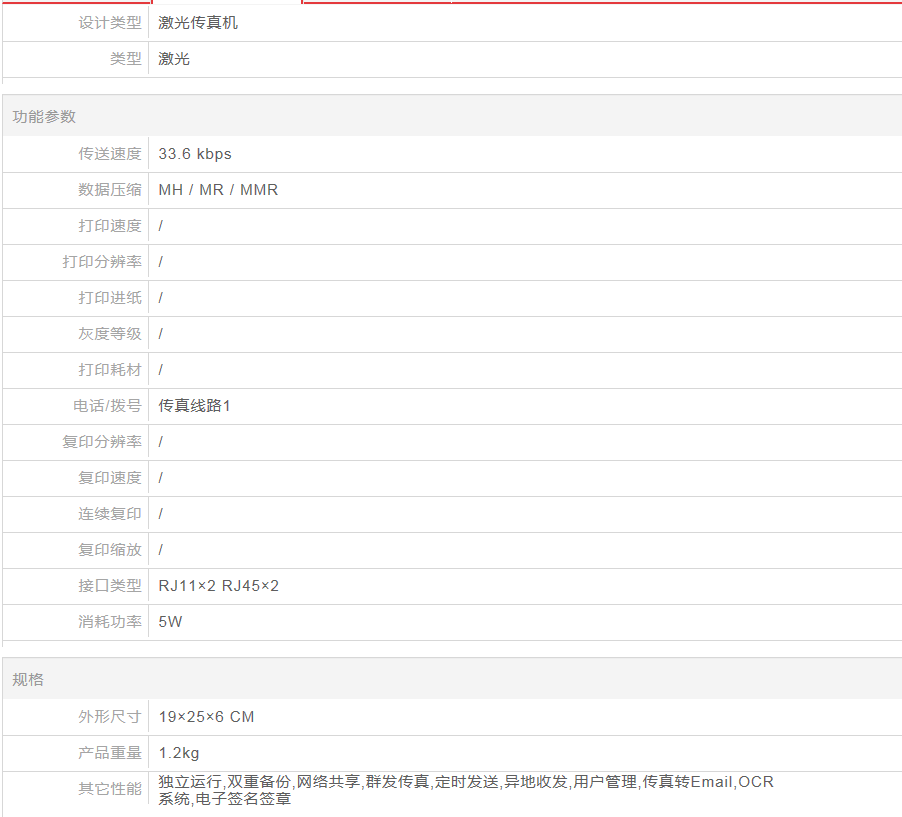Select the 5W power consumption value
902x817 pixels.
(x=170, y=622)
